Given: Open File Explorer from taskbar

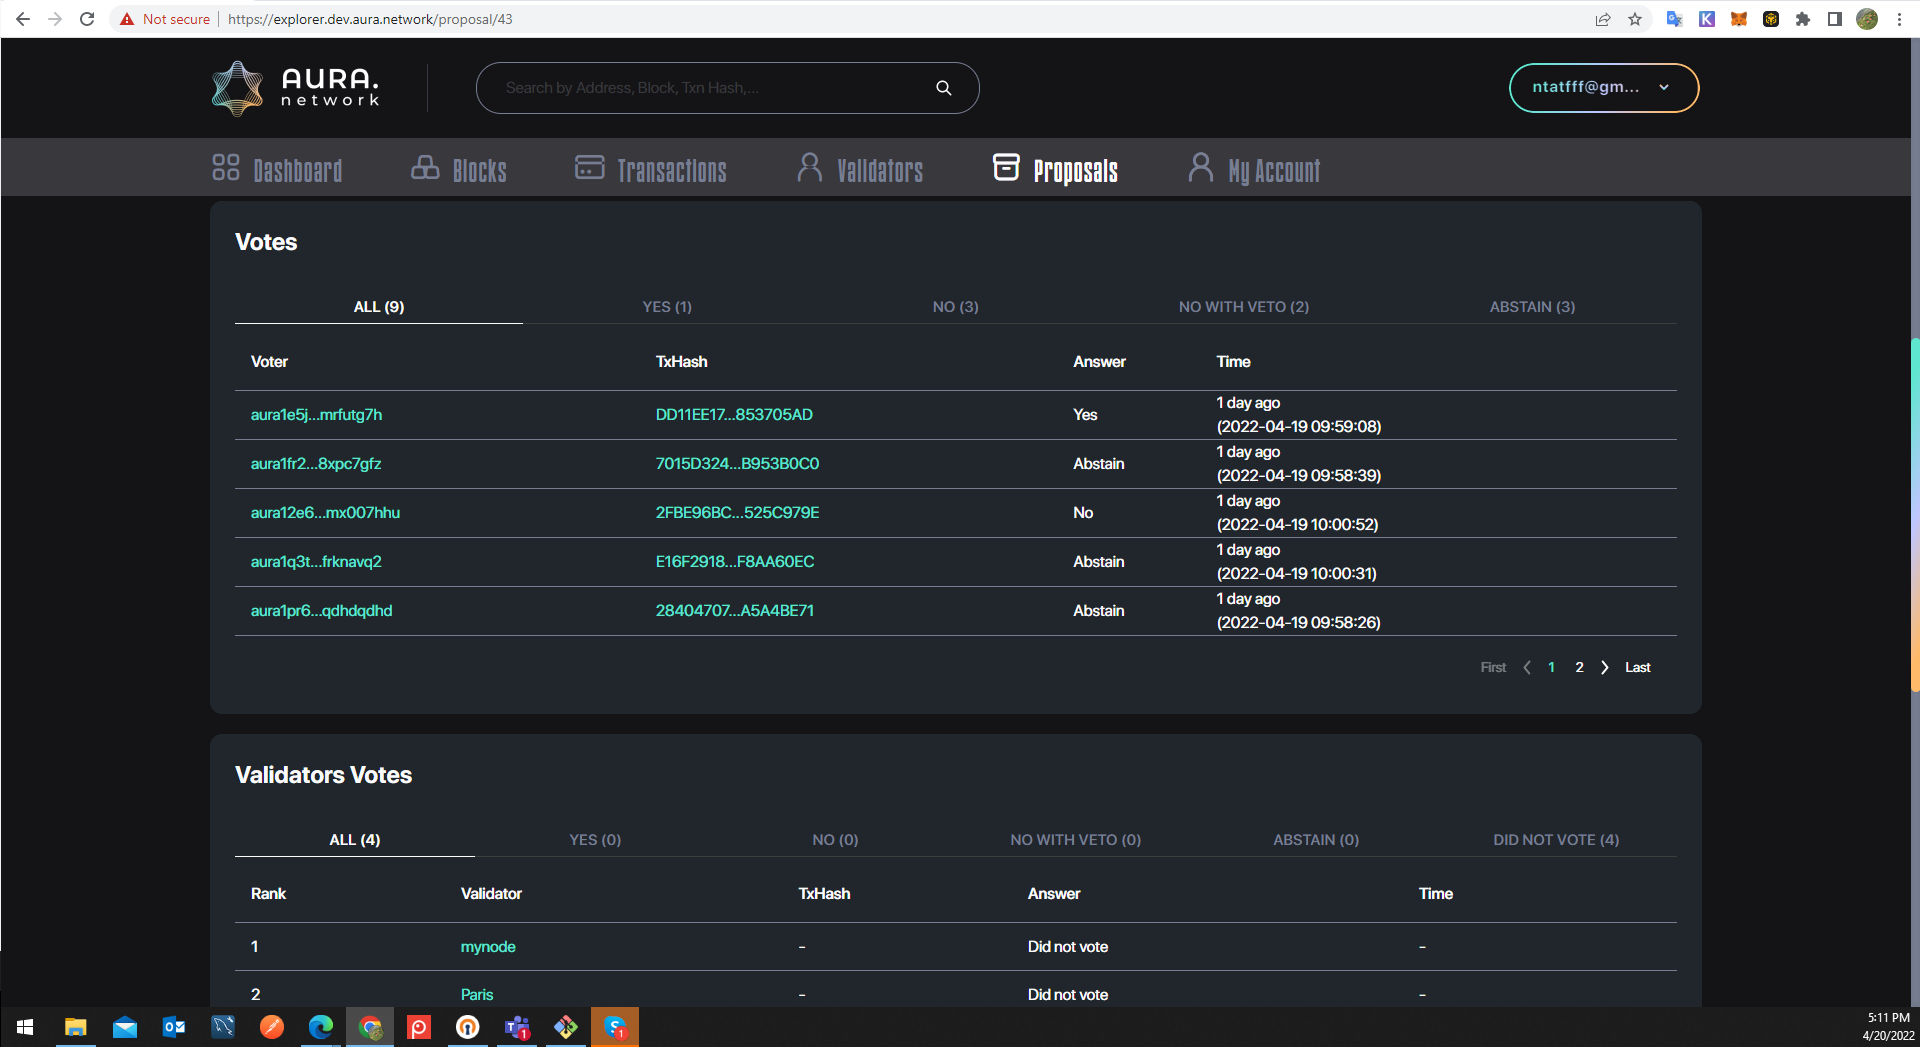Looking at the screenshot, I should point(76,1027).
